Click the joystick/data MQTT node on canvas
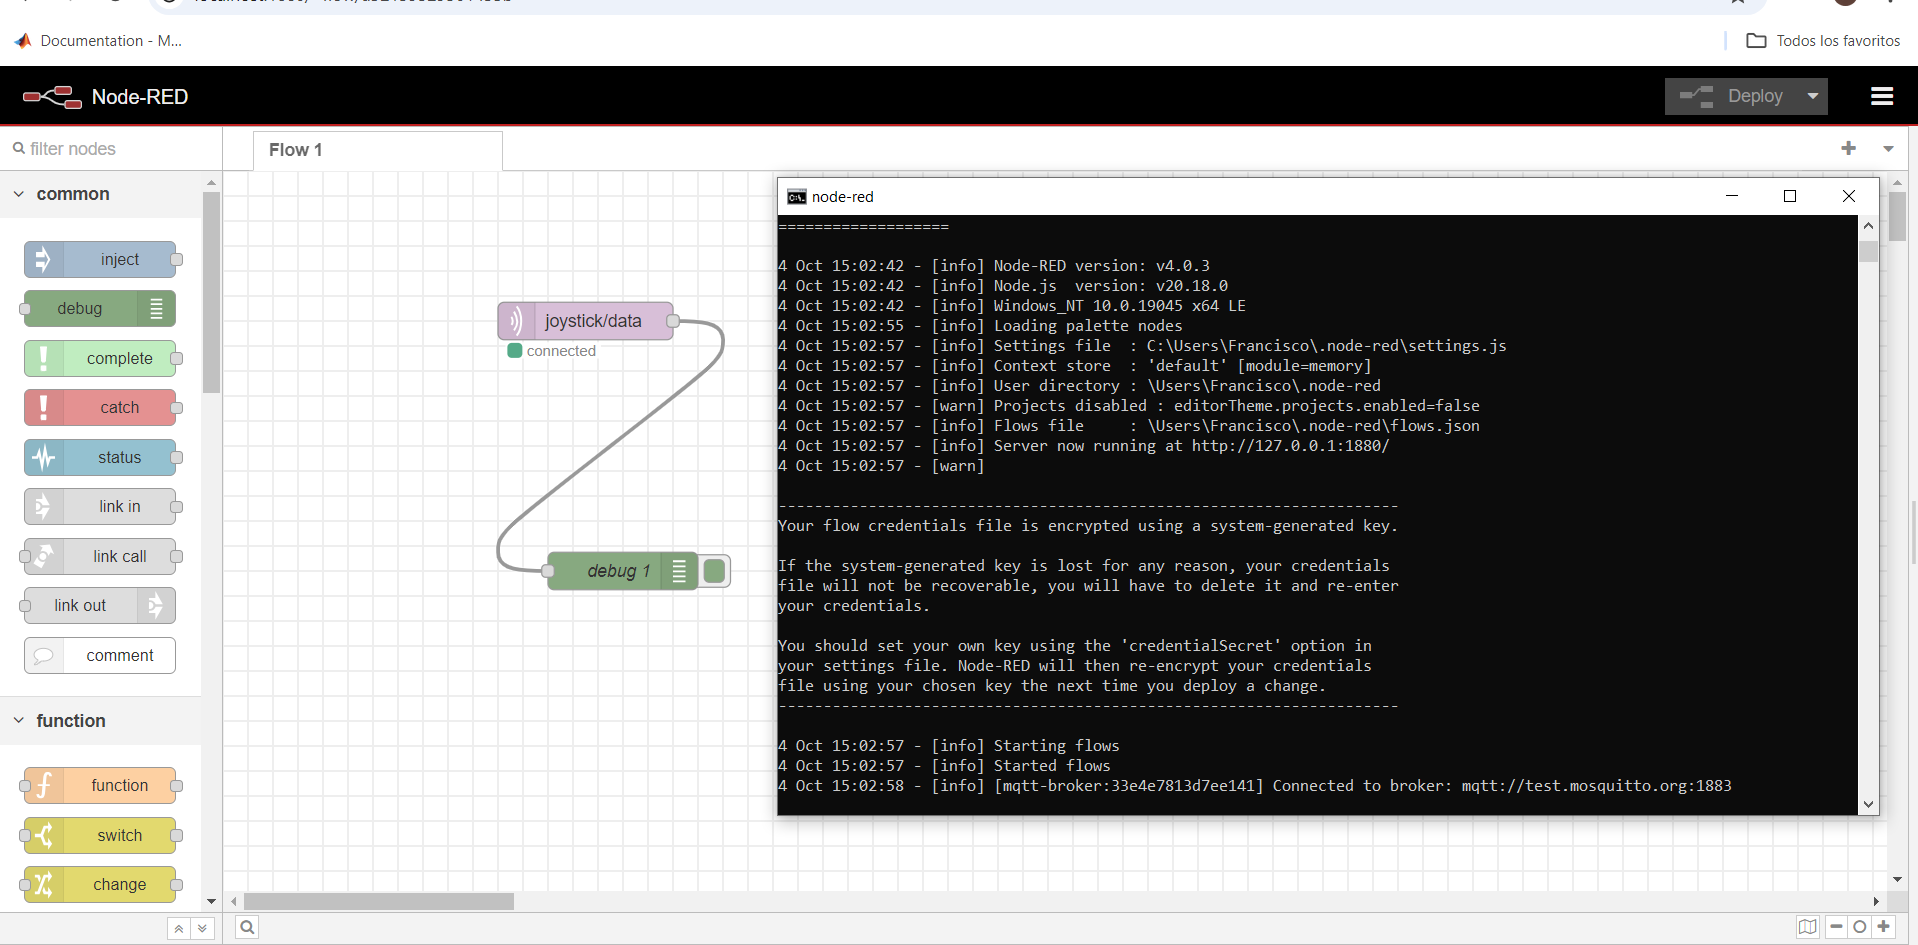 pyautogui.click(x=586, y=321)
